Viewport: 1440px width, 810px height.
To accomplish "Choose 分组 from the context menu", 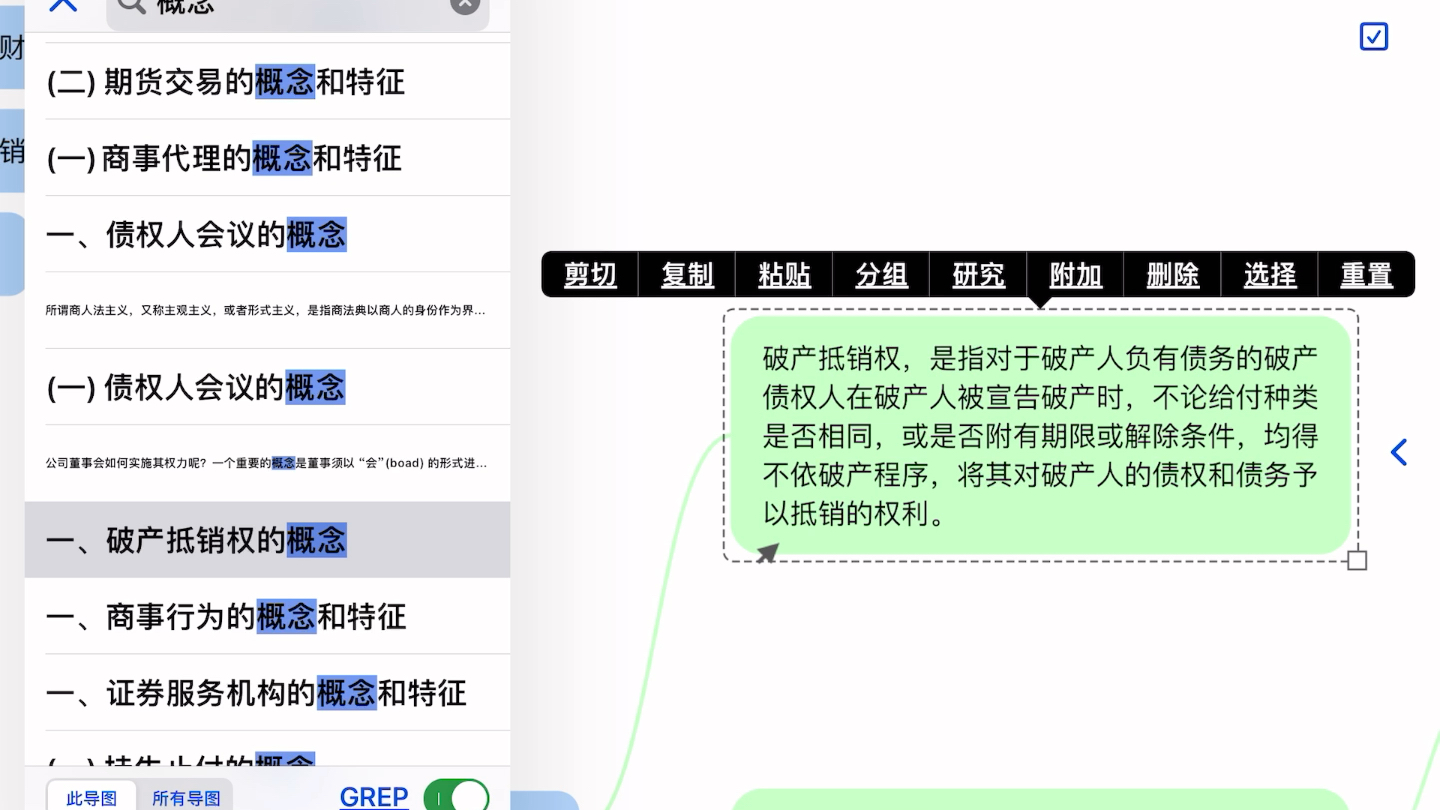I will (x=881, y=275).
